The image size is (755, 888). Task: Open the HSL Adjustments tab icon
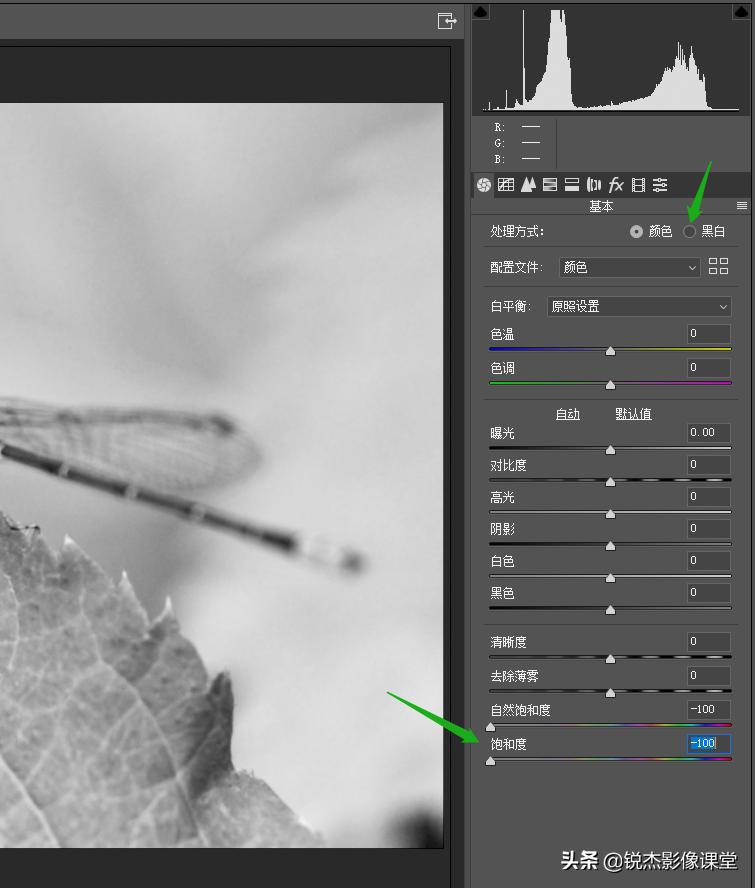(x=550, y=185)
